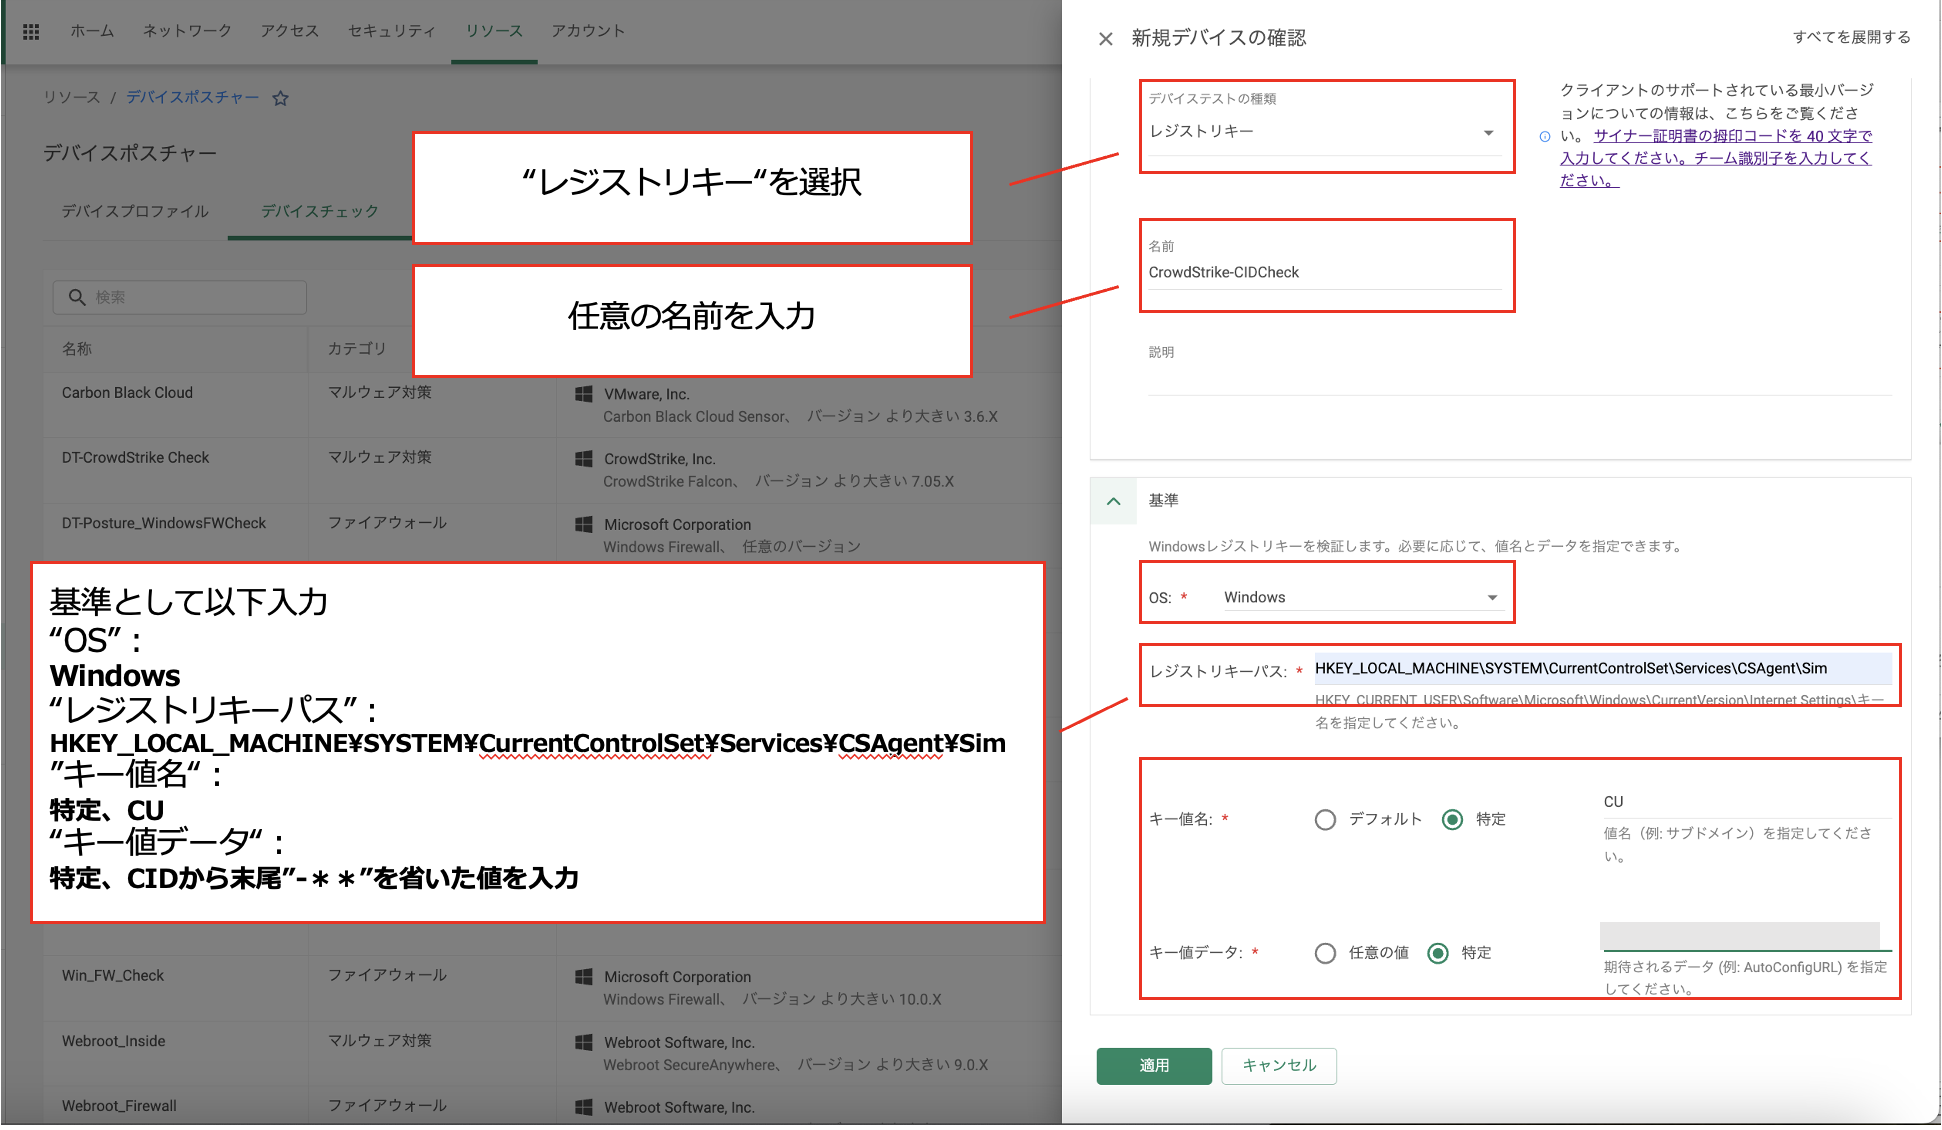Select Win_FW_Check row name
Viewport: 1942px width, 1130px height.
point(113,976)
